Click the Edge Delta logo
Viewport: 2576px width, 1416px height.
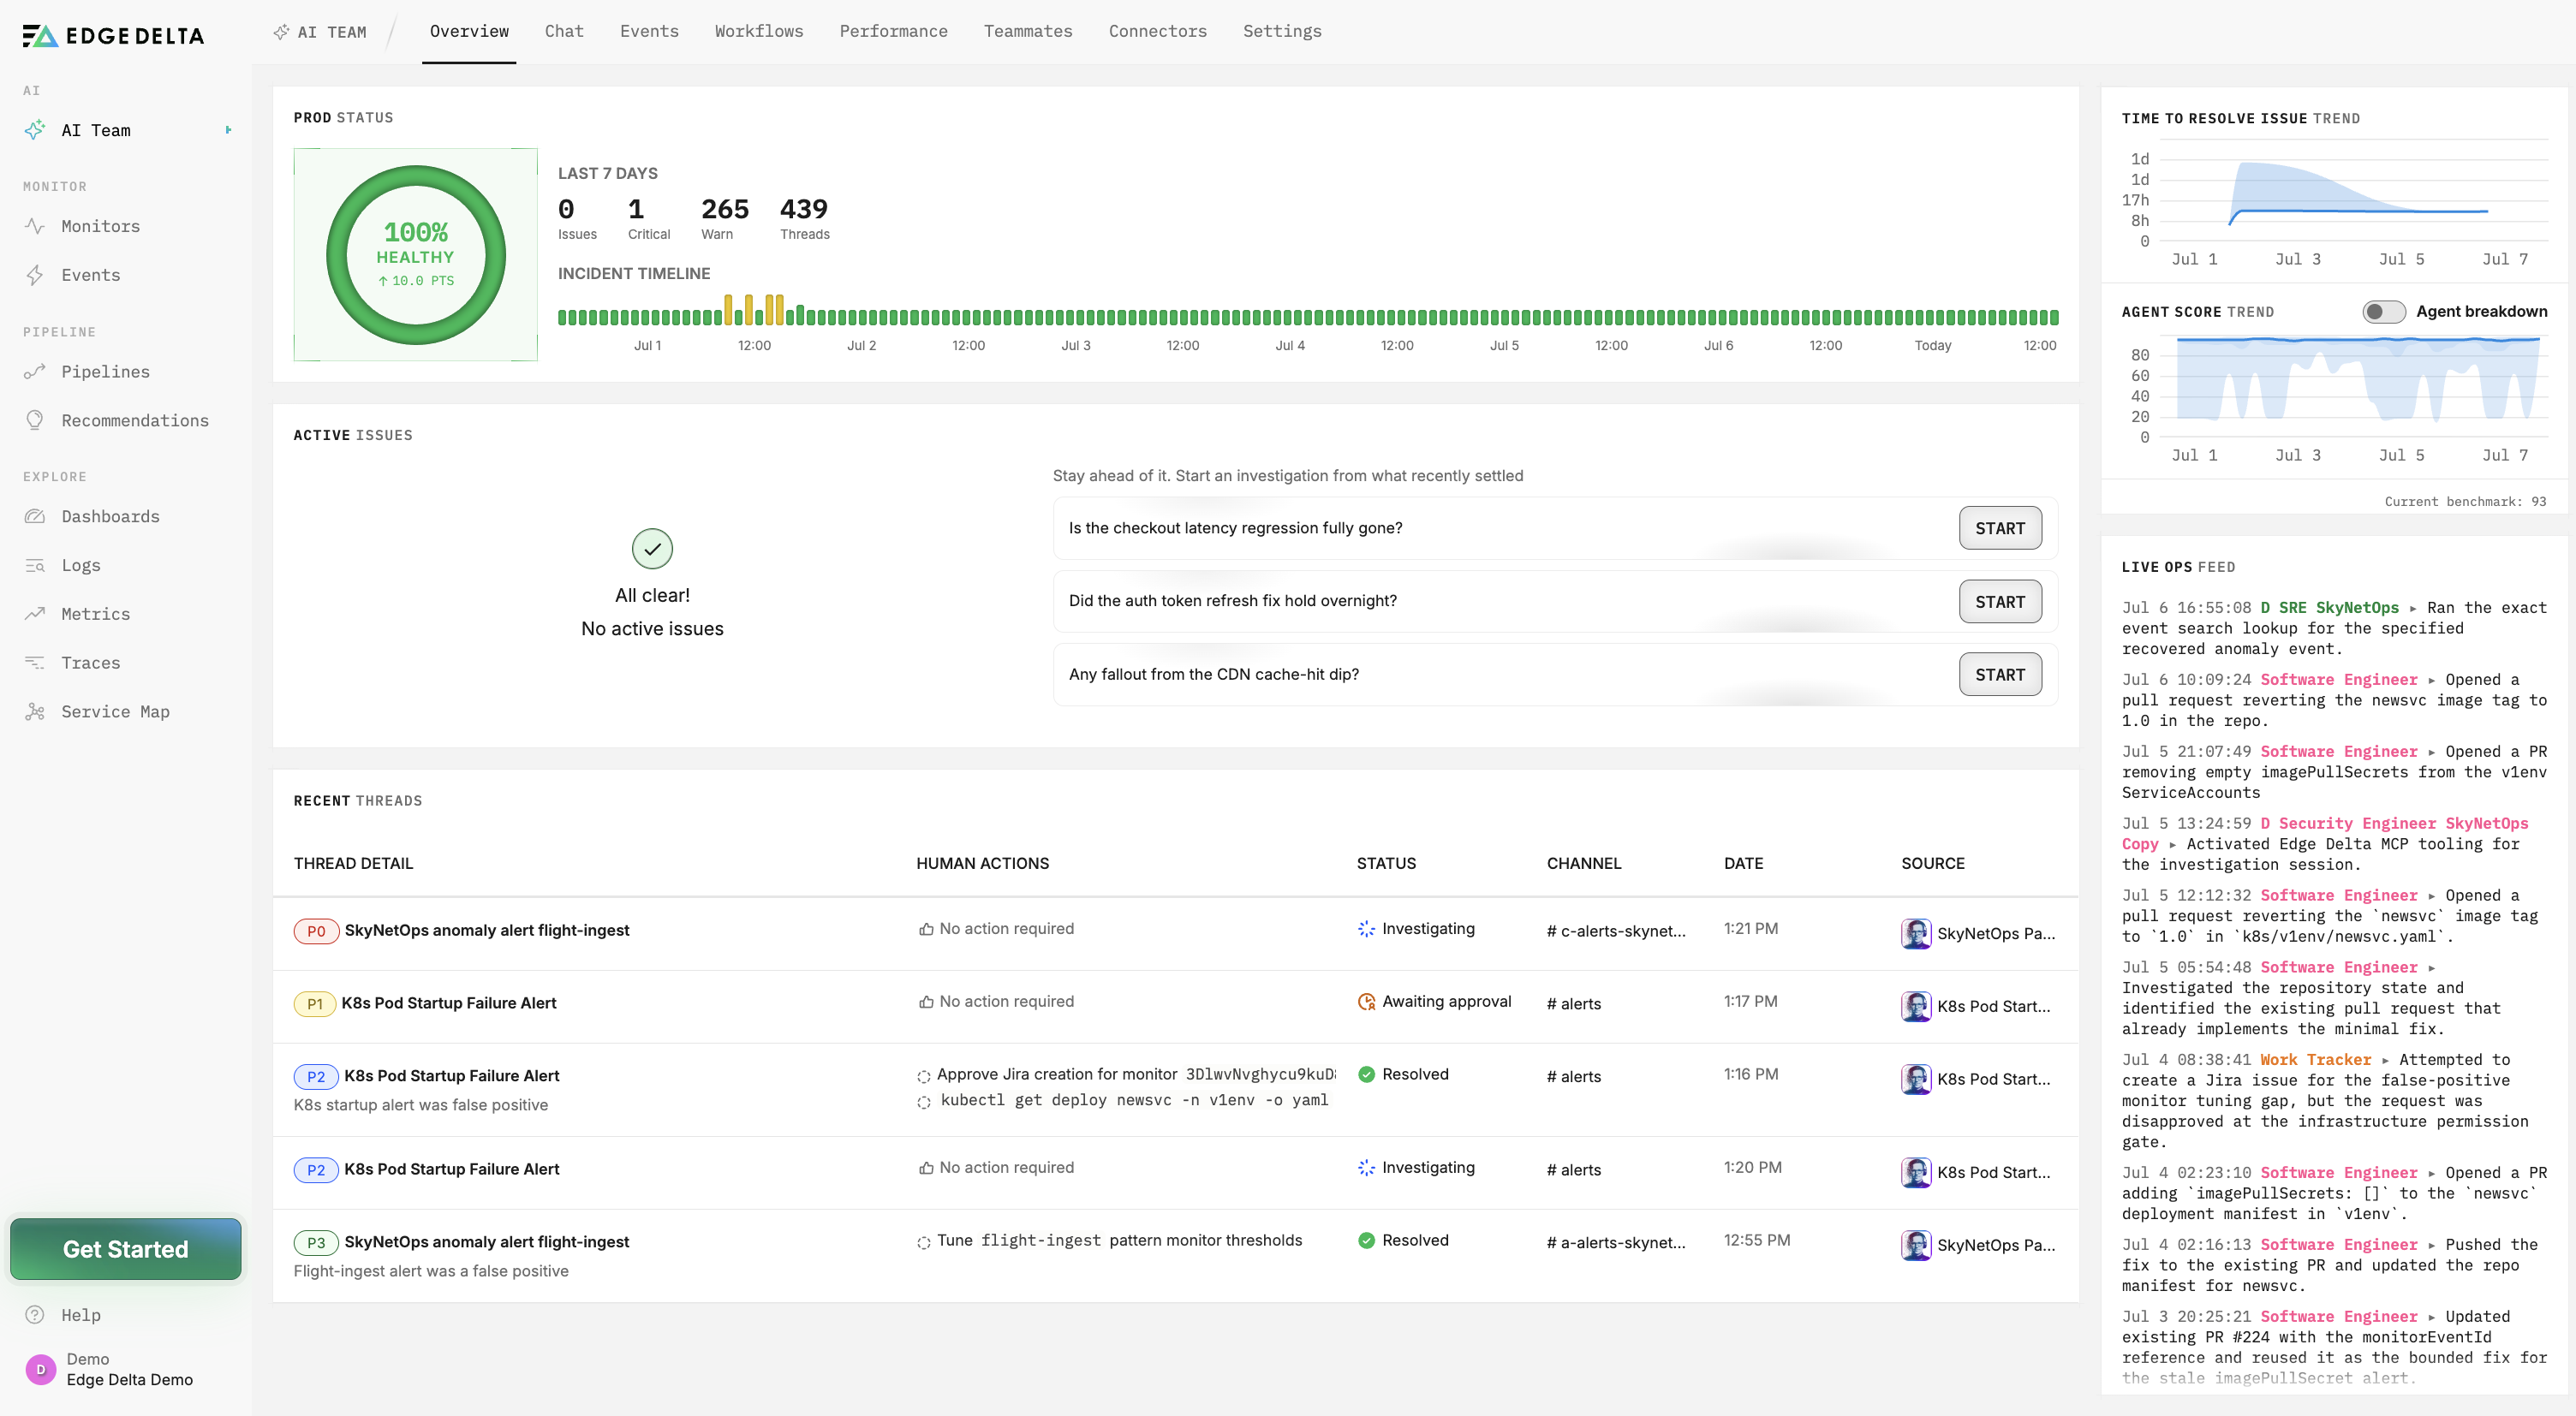pyautogui.click(x=113, y=36)
